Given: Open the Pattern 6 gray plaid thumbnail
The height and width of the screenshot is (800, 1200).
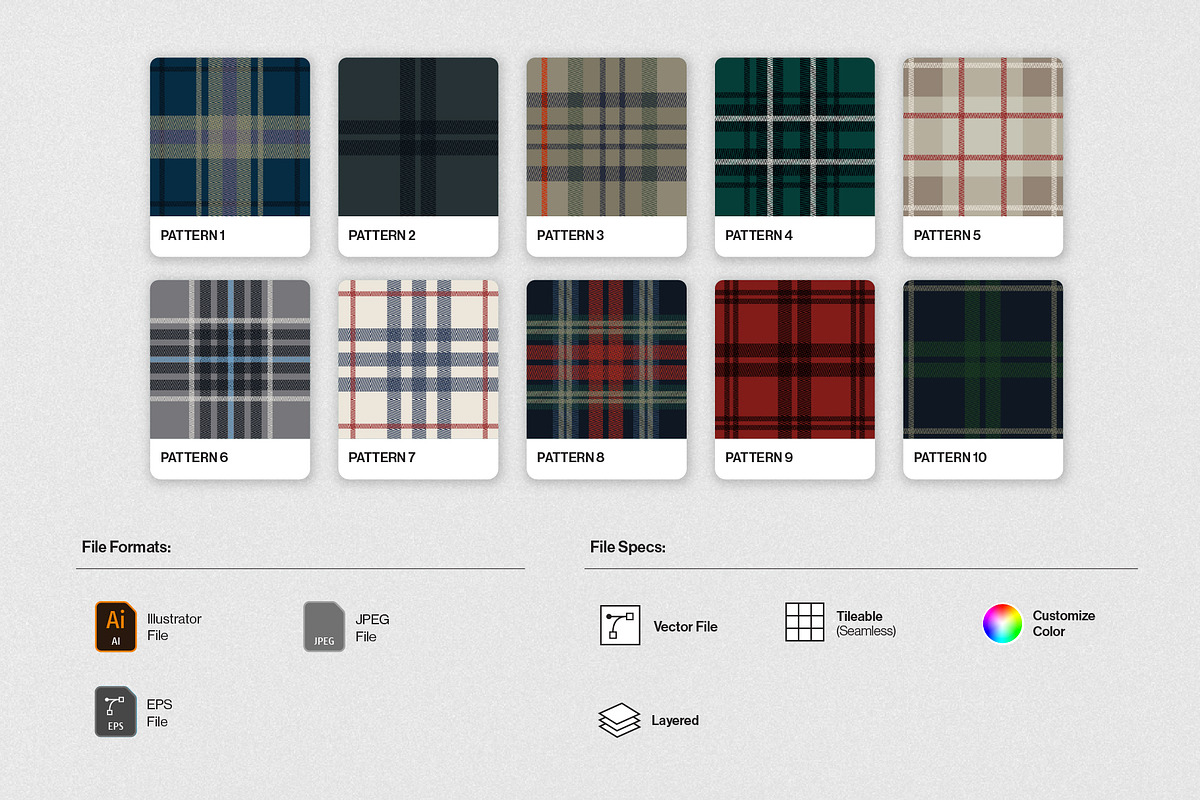Looking at the screenshot, I should 229,360.
